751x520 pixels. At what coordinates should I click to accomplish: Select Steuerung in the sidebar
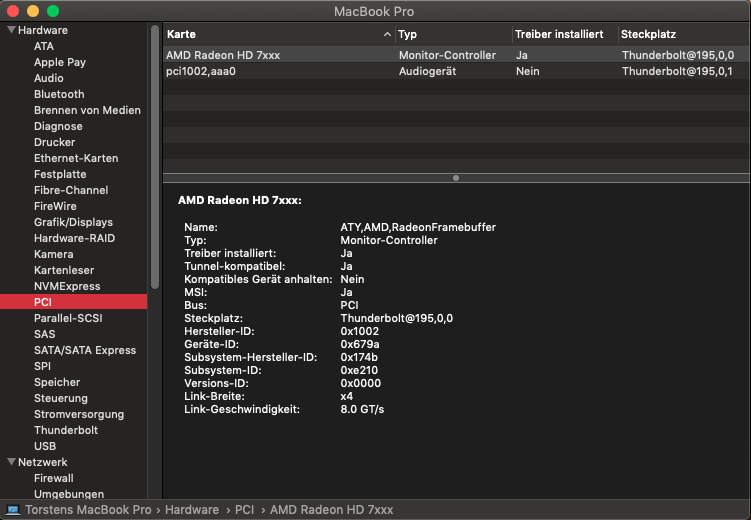[x=61, y=398]
